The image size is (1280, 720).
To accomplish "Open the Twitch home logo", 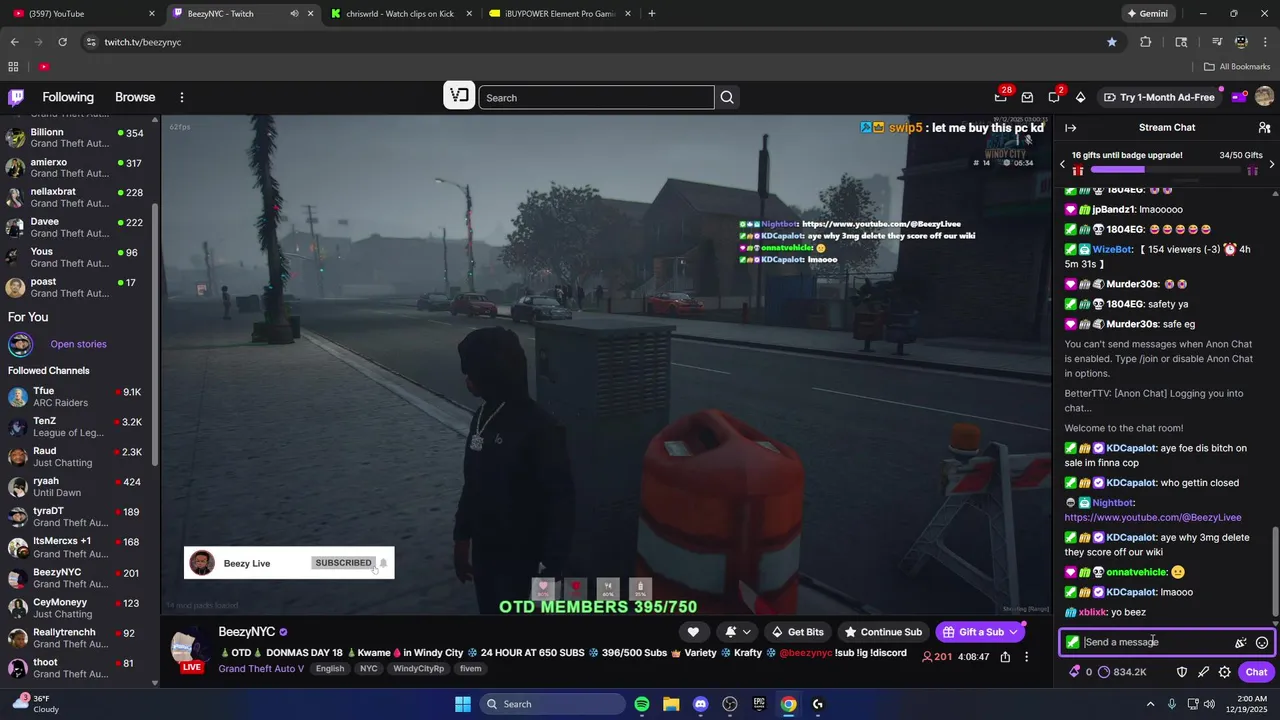I will [x=16, y=97].
